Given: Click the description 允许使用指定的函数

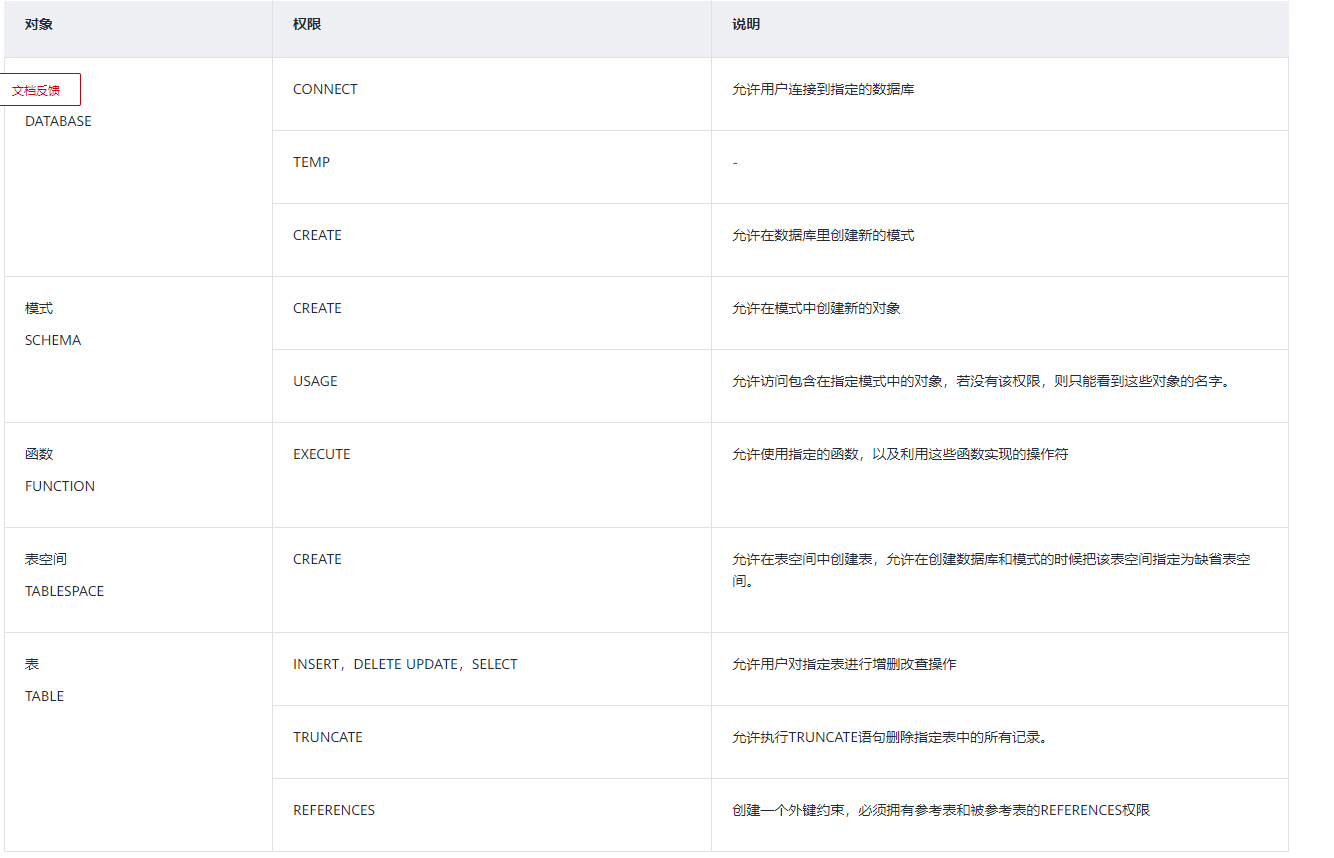Looking at the screenshot, I should pyautogui.click(x=900, y=454).
